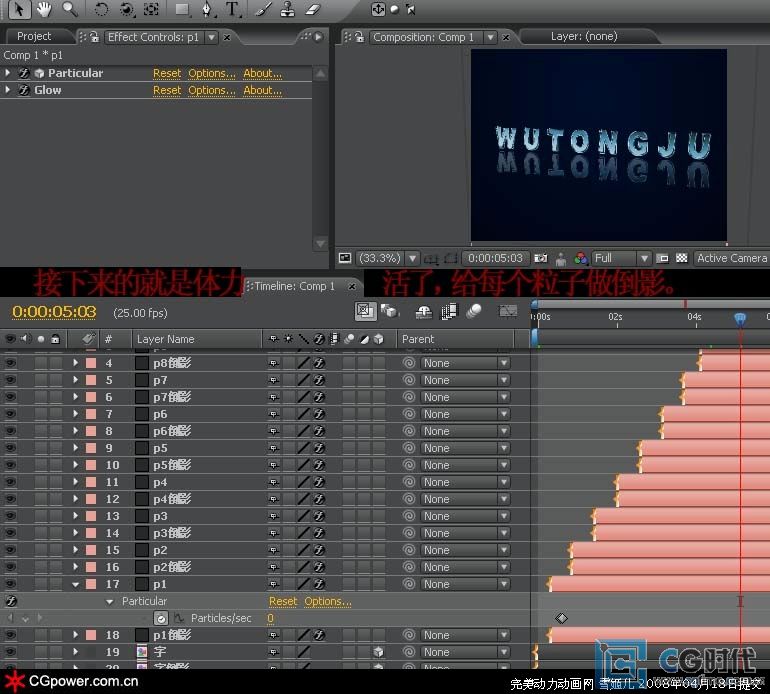Click the pink label color of layer p6
The image size is (770, 694).
[91, 414]
